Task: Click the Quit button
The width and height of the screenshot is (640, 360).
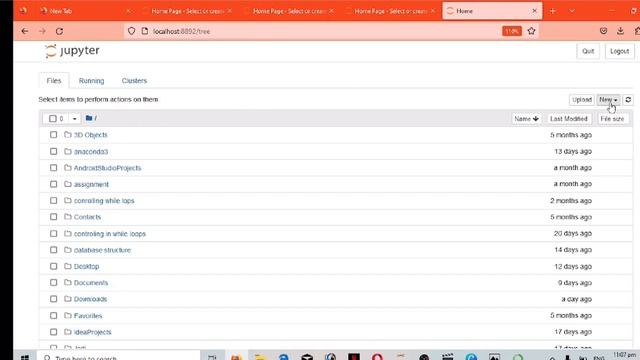Action: (588, 51)
